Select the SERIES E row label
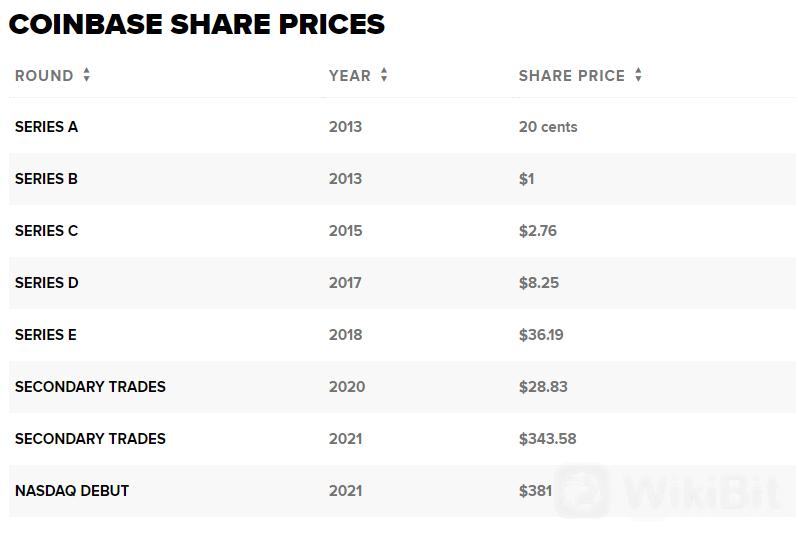The image size is (798, 539). tap(46, 334)
